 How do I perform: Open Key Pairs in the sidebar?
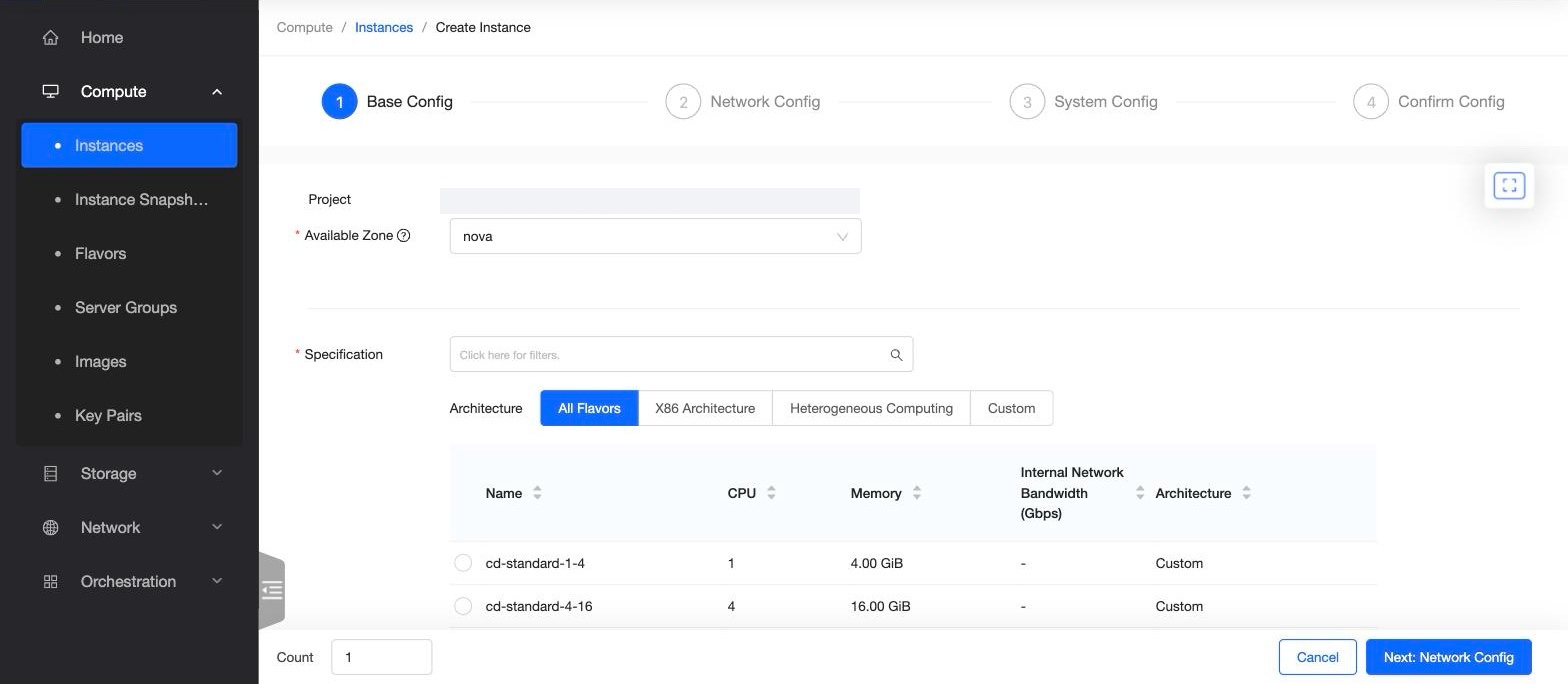click(x=129, y=415)
